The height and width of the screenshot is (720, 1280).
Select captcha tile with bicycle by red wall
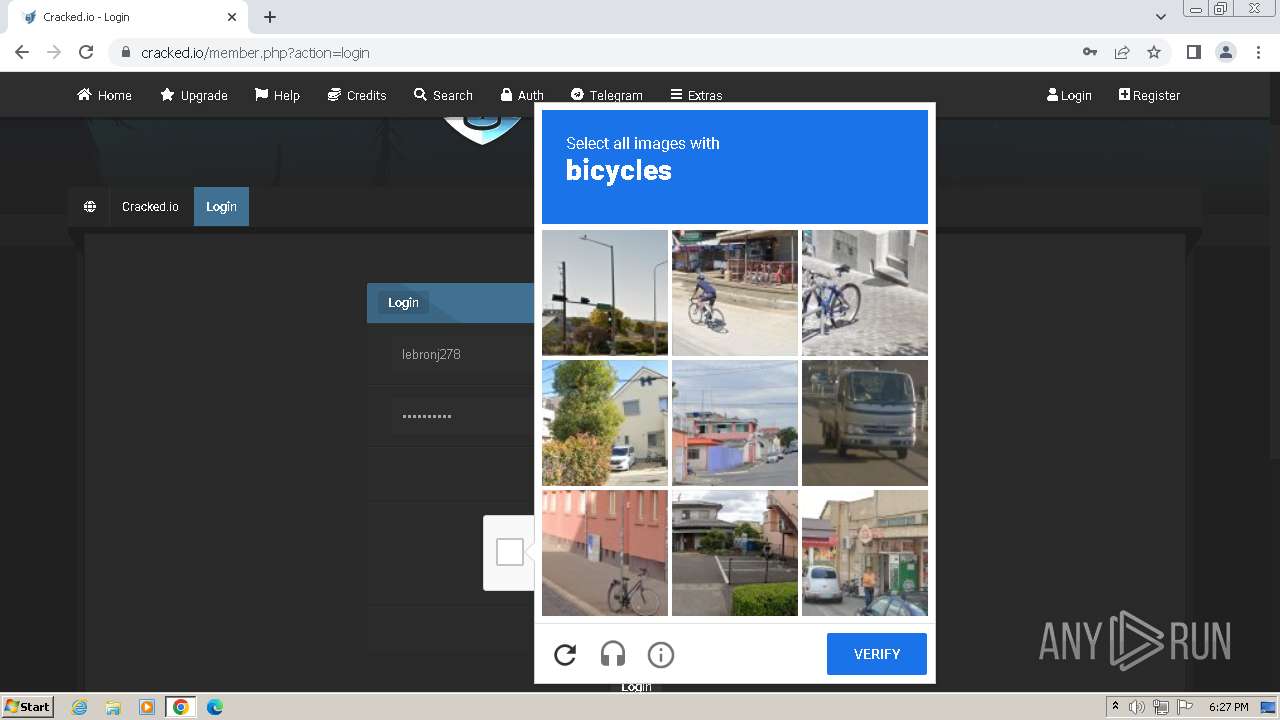point(605,553)
